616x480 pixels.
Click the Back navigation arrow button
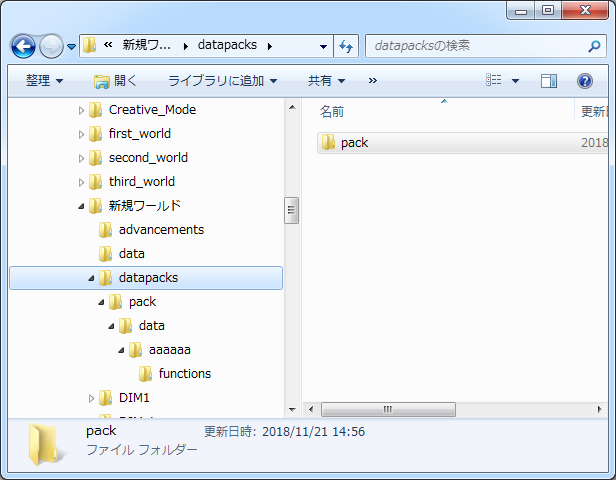coord(24,46)
